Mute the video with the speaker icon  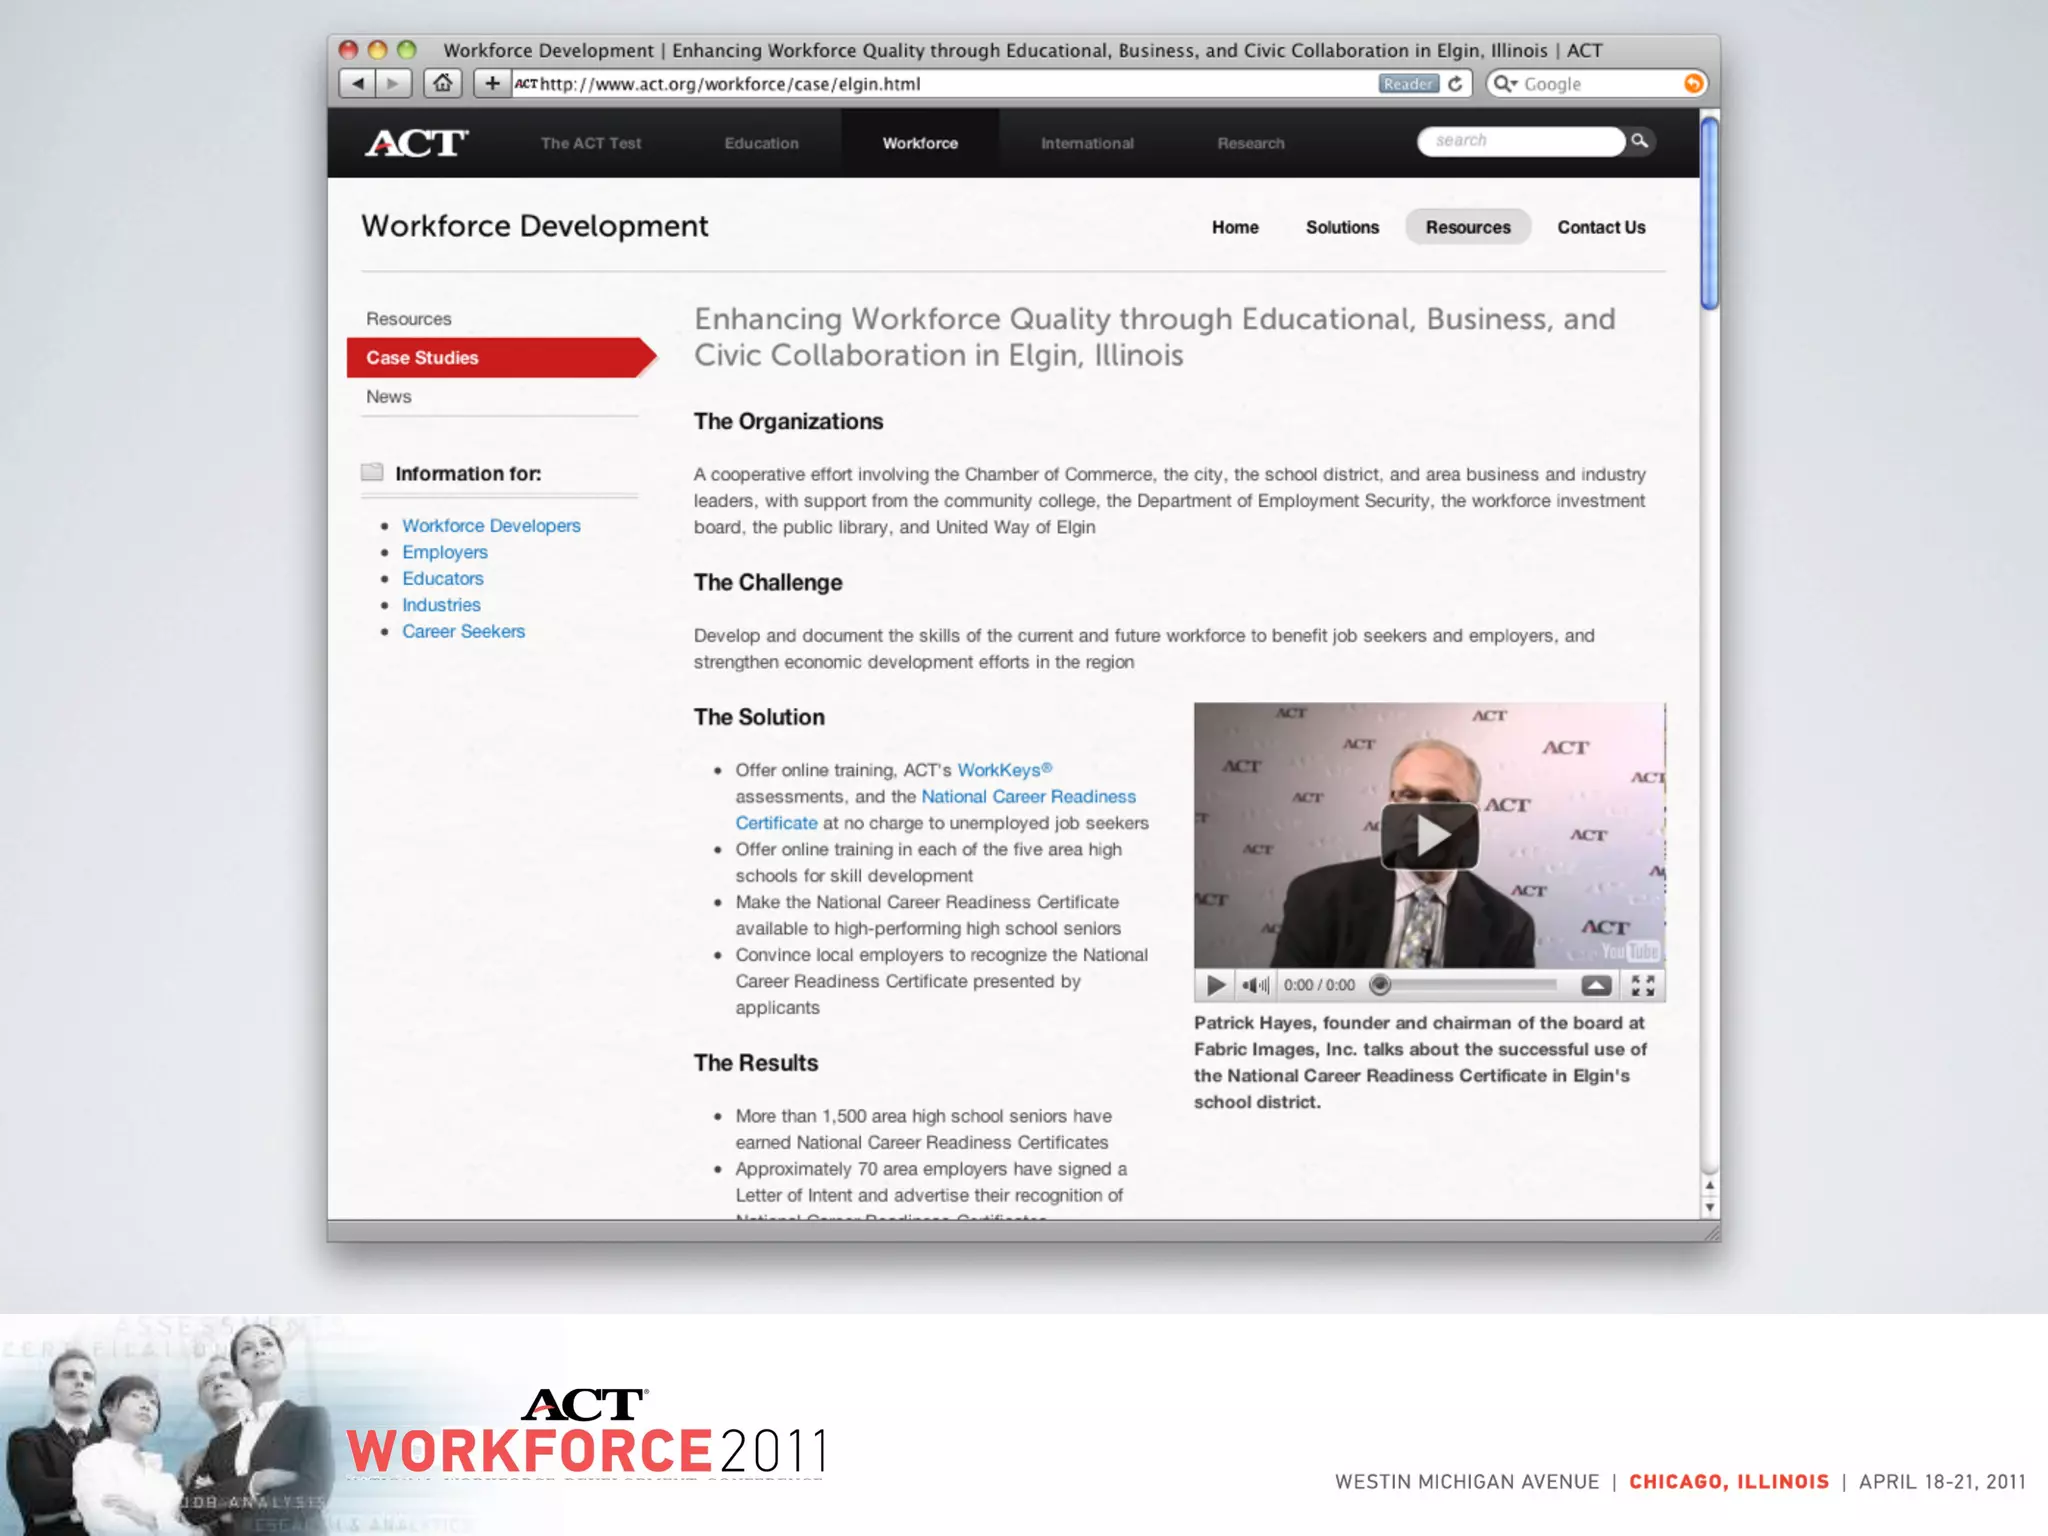1255,985
